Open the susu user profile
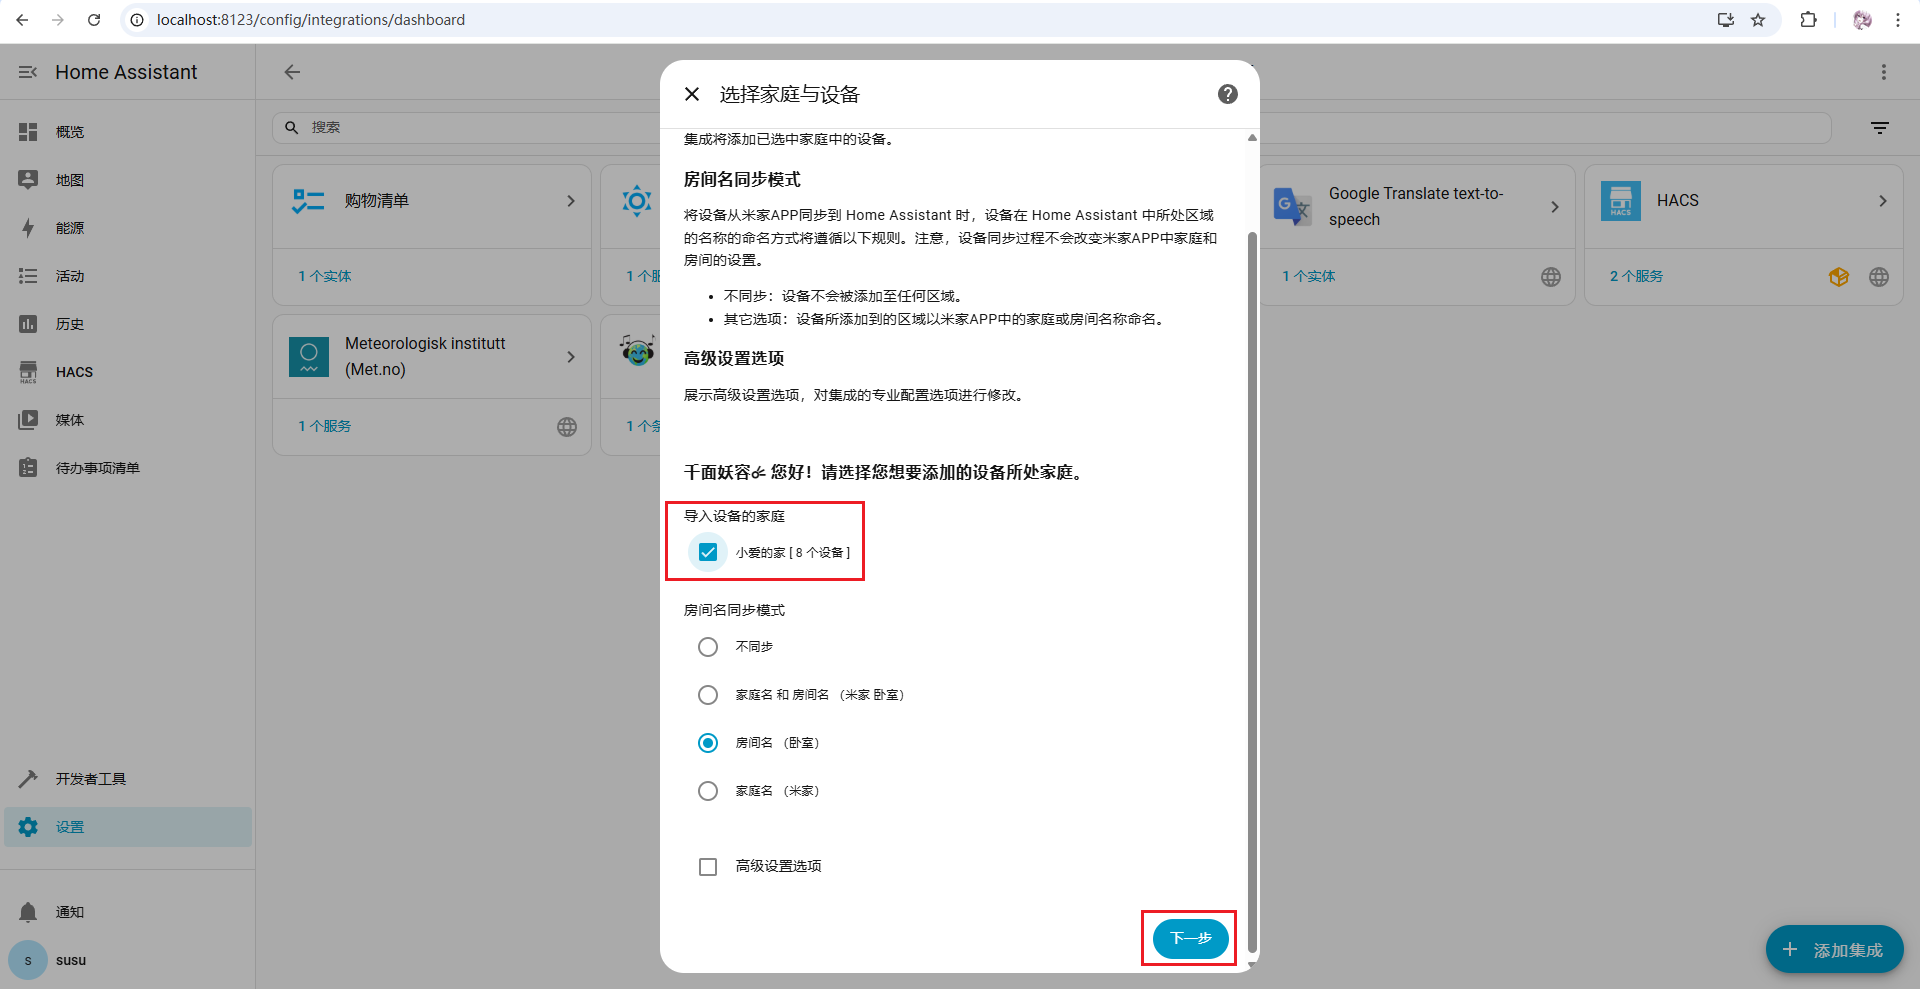Screen dimensions: 1920x989 coord(128,960)
